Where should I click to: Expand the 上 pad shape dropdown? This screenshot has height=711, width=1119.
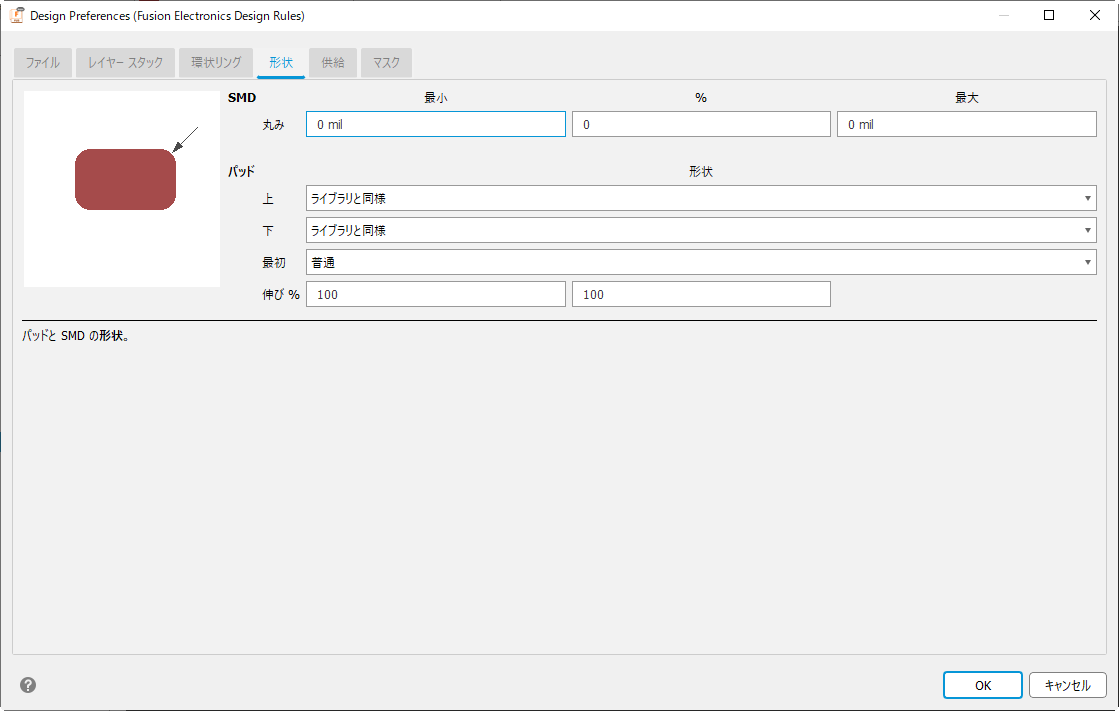[702, 198]
